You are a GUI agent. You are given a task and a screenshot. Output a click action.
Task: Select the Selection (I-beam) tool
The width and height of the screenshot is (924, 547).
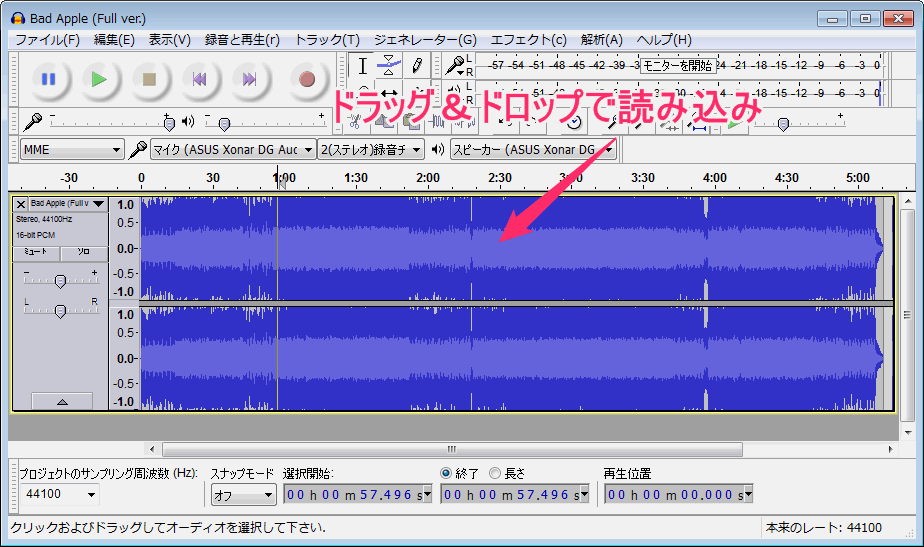pos(362,65)
